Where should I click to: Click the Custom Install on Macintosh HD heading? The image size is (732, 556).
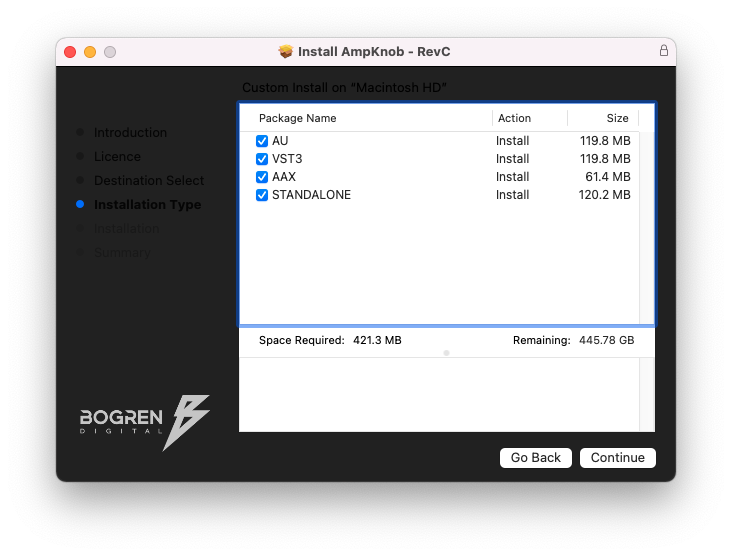pyautogui.click(x=345, y=88)
